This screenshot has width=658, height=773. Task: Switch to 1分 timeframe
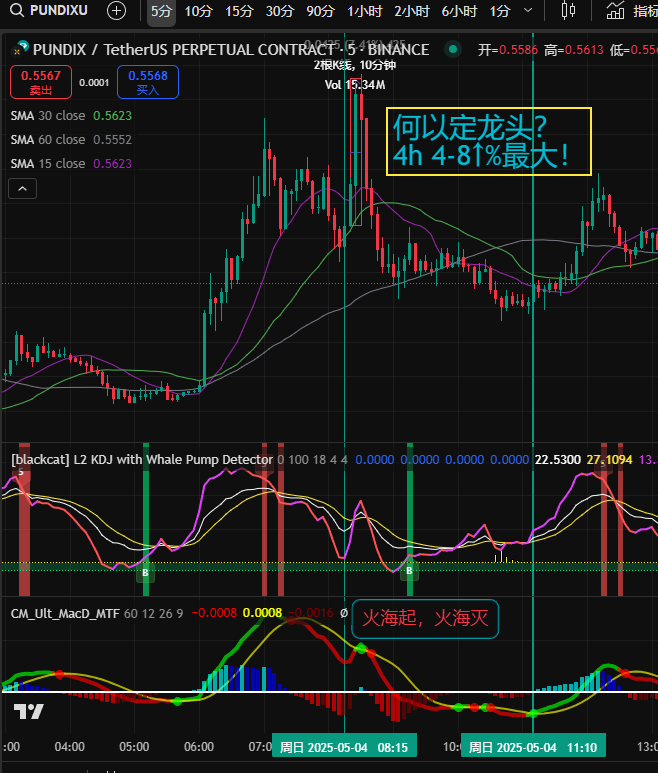[x=499, y=11]
